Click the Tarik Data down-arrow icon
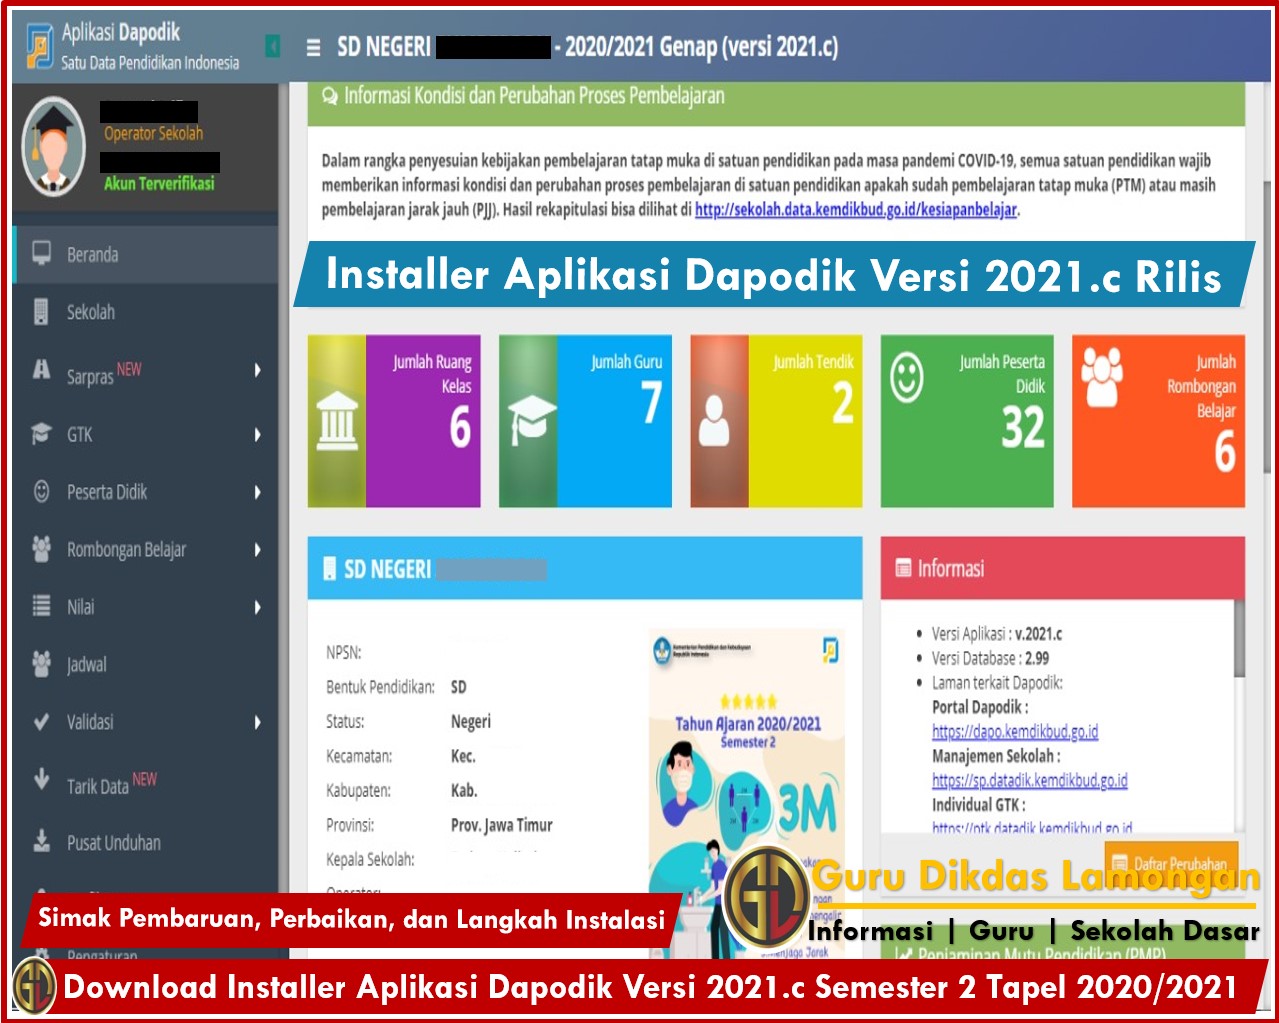The image size is (1279, 1023). click(41, 779)
